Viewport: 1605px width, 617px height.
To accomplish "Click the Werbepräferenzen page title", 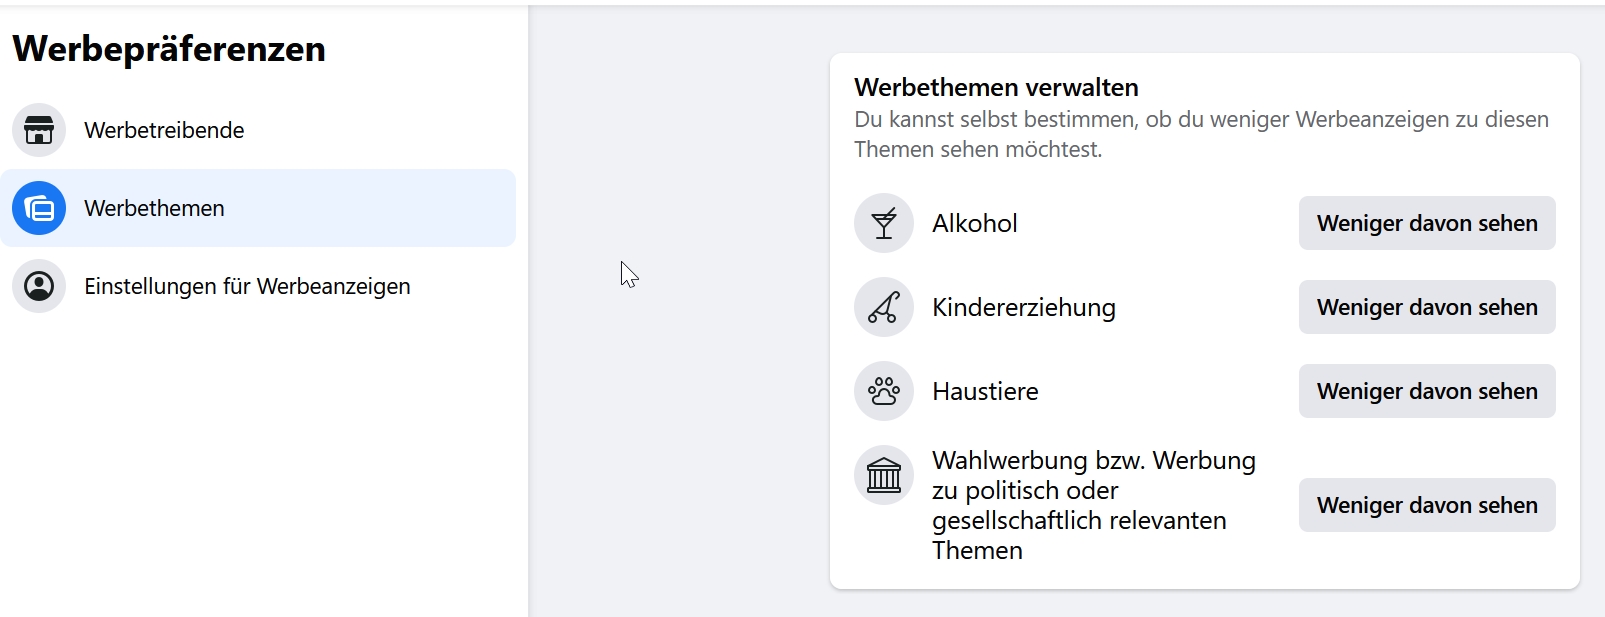I will tap(169, 49).
